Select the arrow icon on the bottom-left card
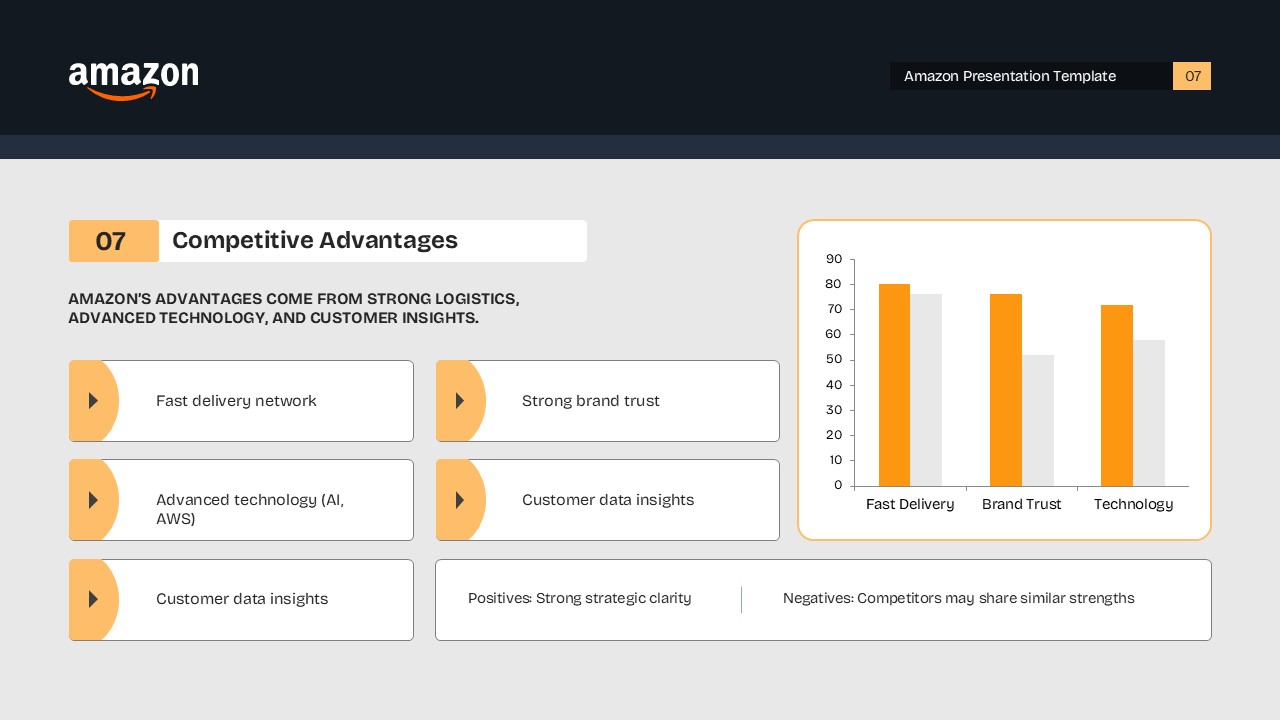The width and height of the screenshot is (1280, 720). tap(94, 599)
